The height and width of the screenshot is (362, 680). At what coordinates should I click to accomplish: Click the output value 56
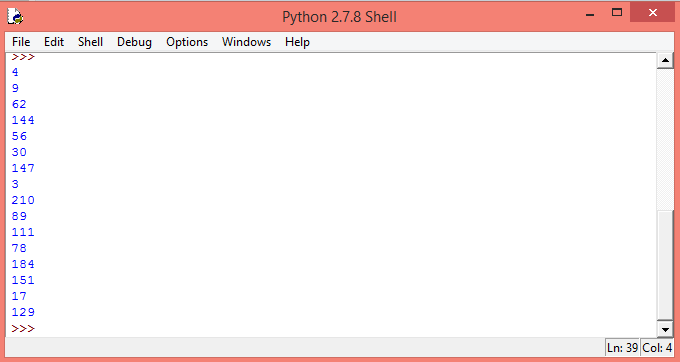[19, 136]
